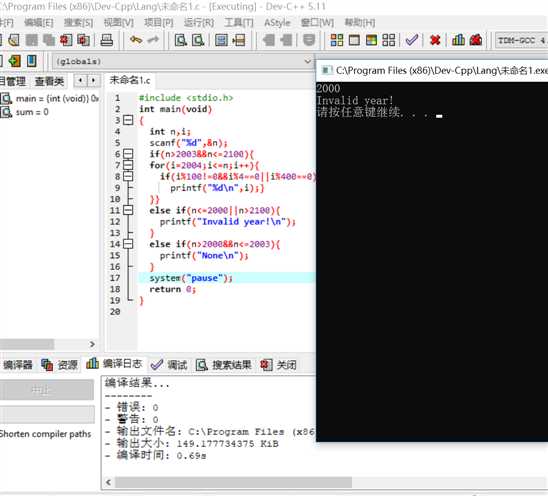This screenshot has width=548, height=496.
Task: Select the 编译日志 compile log tab
Action: (114, 364)
